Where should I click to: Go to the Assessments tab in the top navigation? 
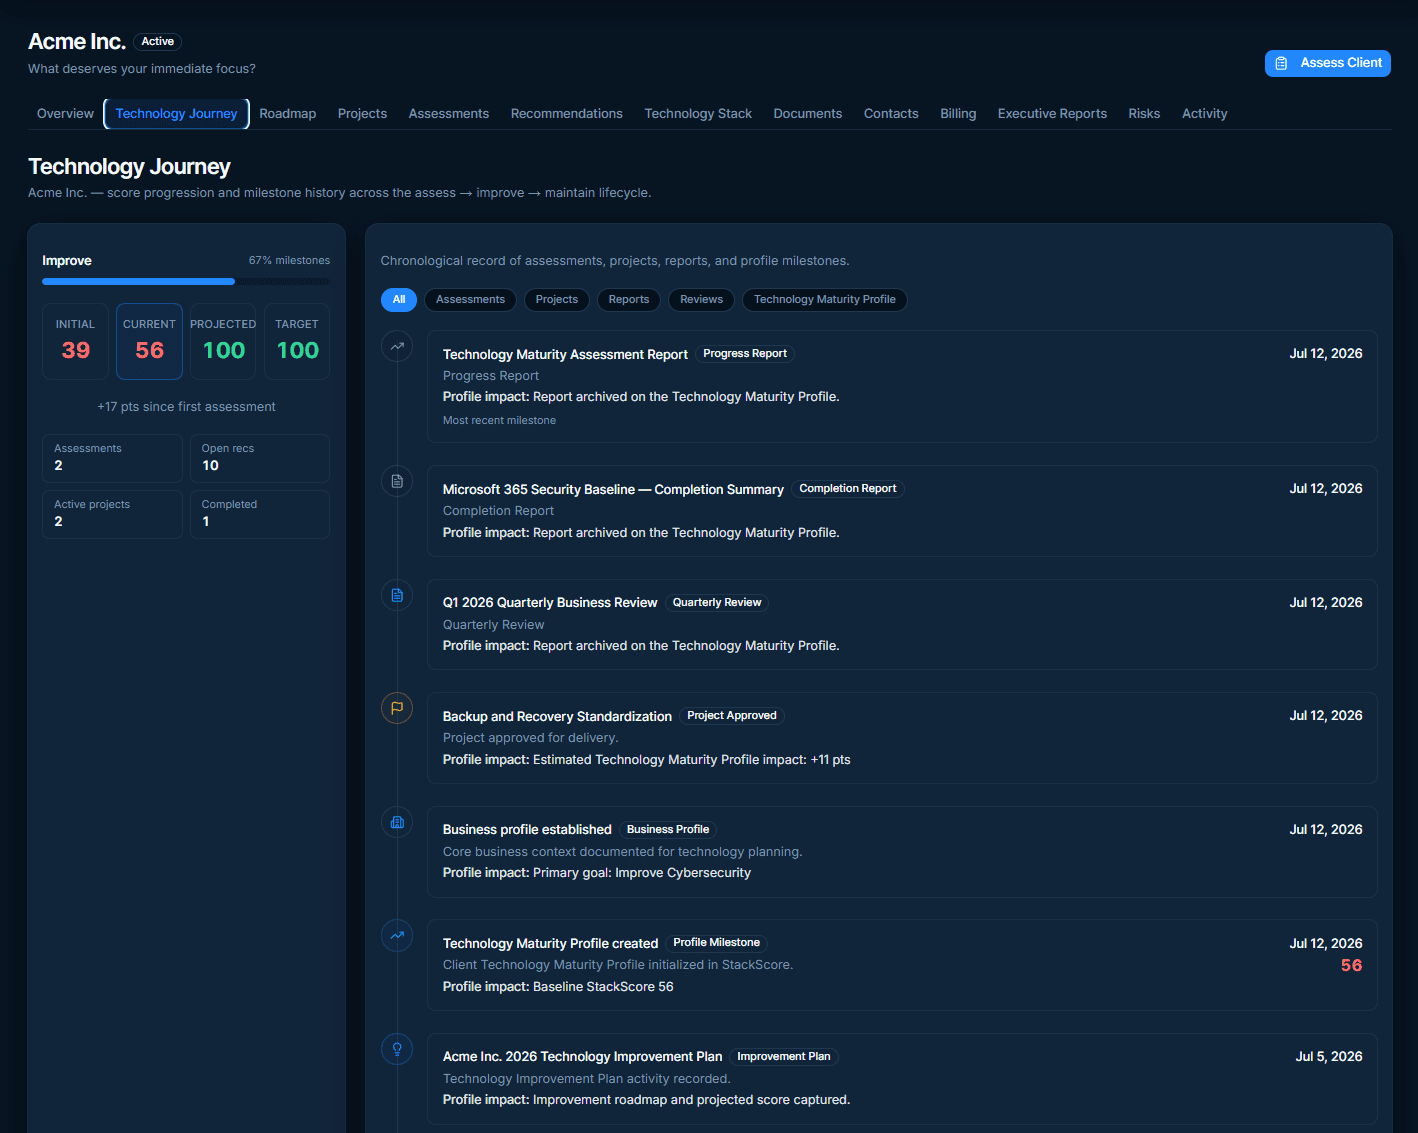449,114
